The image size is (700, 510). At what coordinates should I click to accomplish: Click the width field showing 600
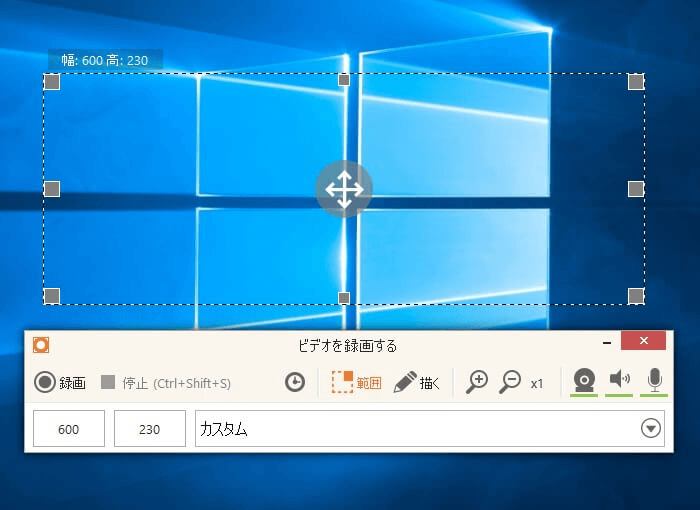(69, 429)
